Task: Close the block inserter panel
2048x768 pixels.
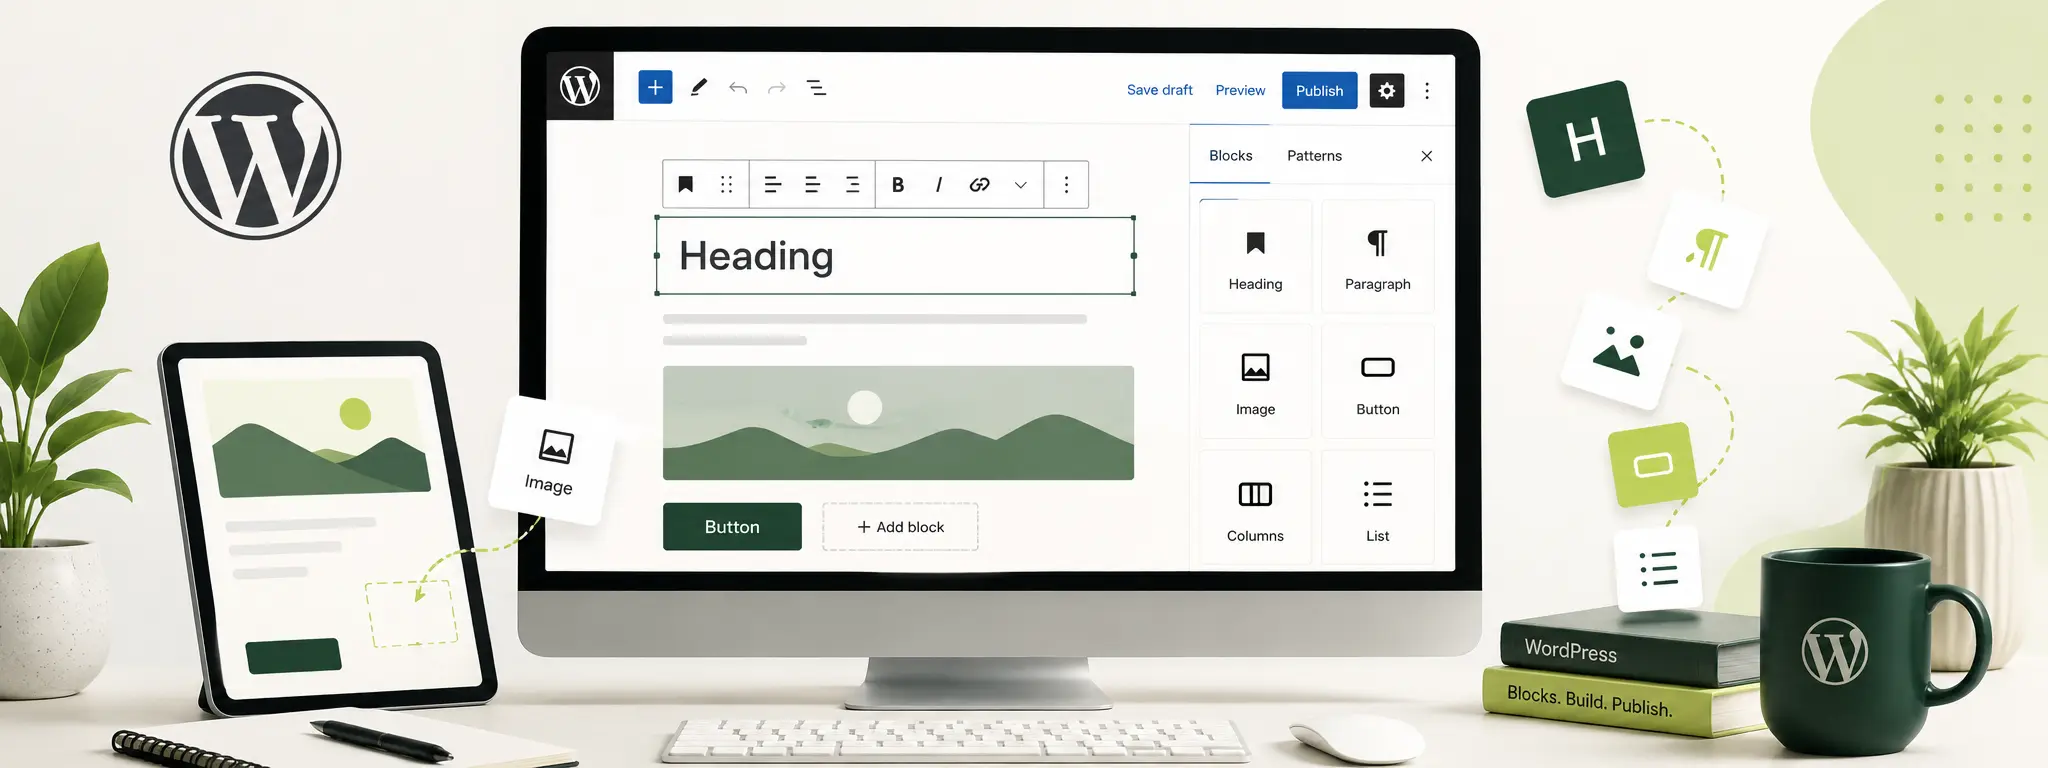Action: tap(1427, 156)
